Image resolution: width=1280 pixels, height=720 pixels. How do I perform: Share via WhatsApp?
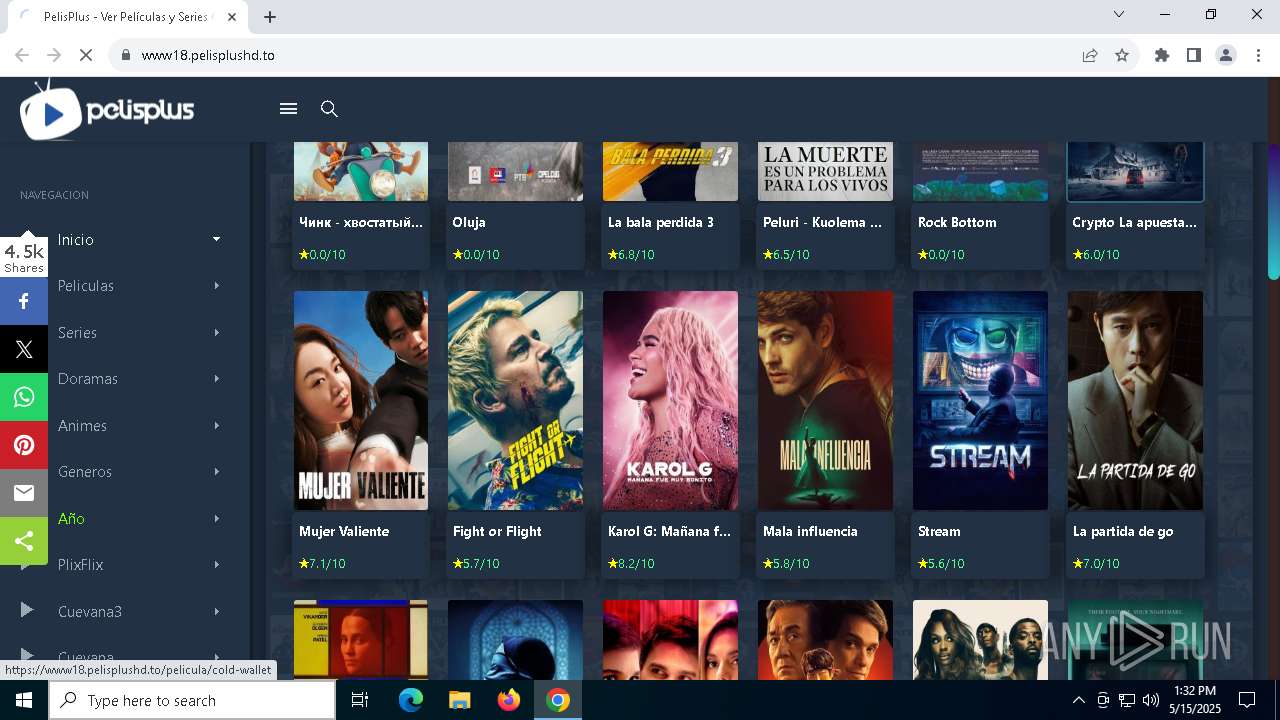tap(24, 397)
